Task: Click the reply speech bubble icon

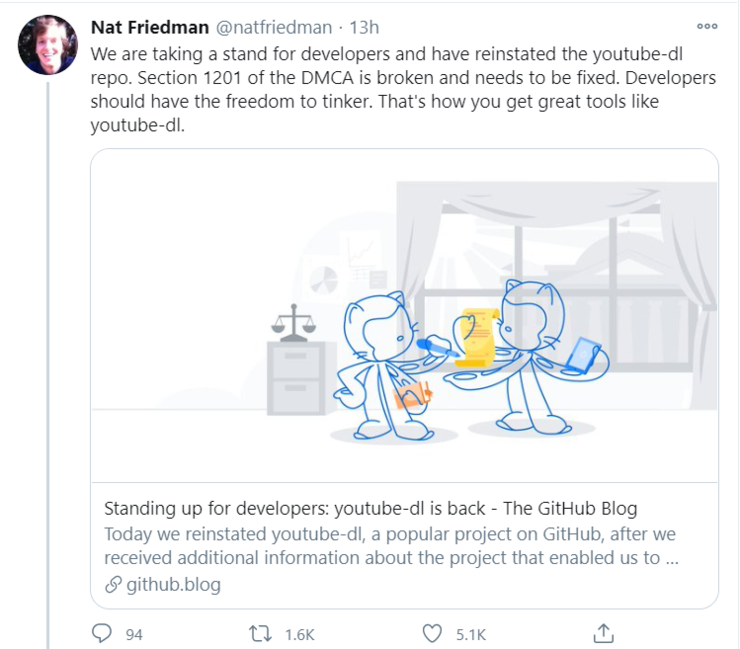Action: click(101, 633)
